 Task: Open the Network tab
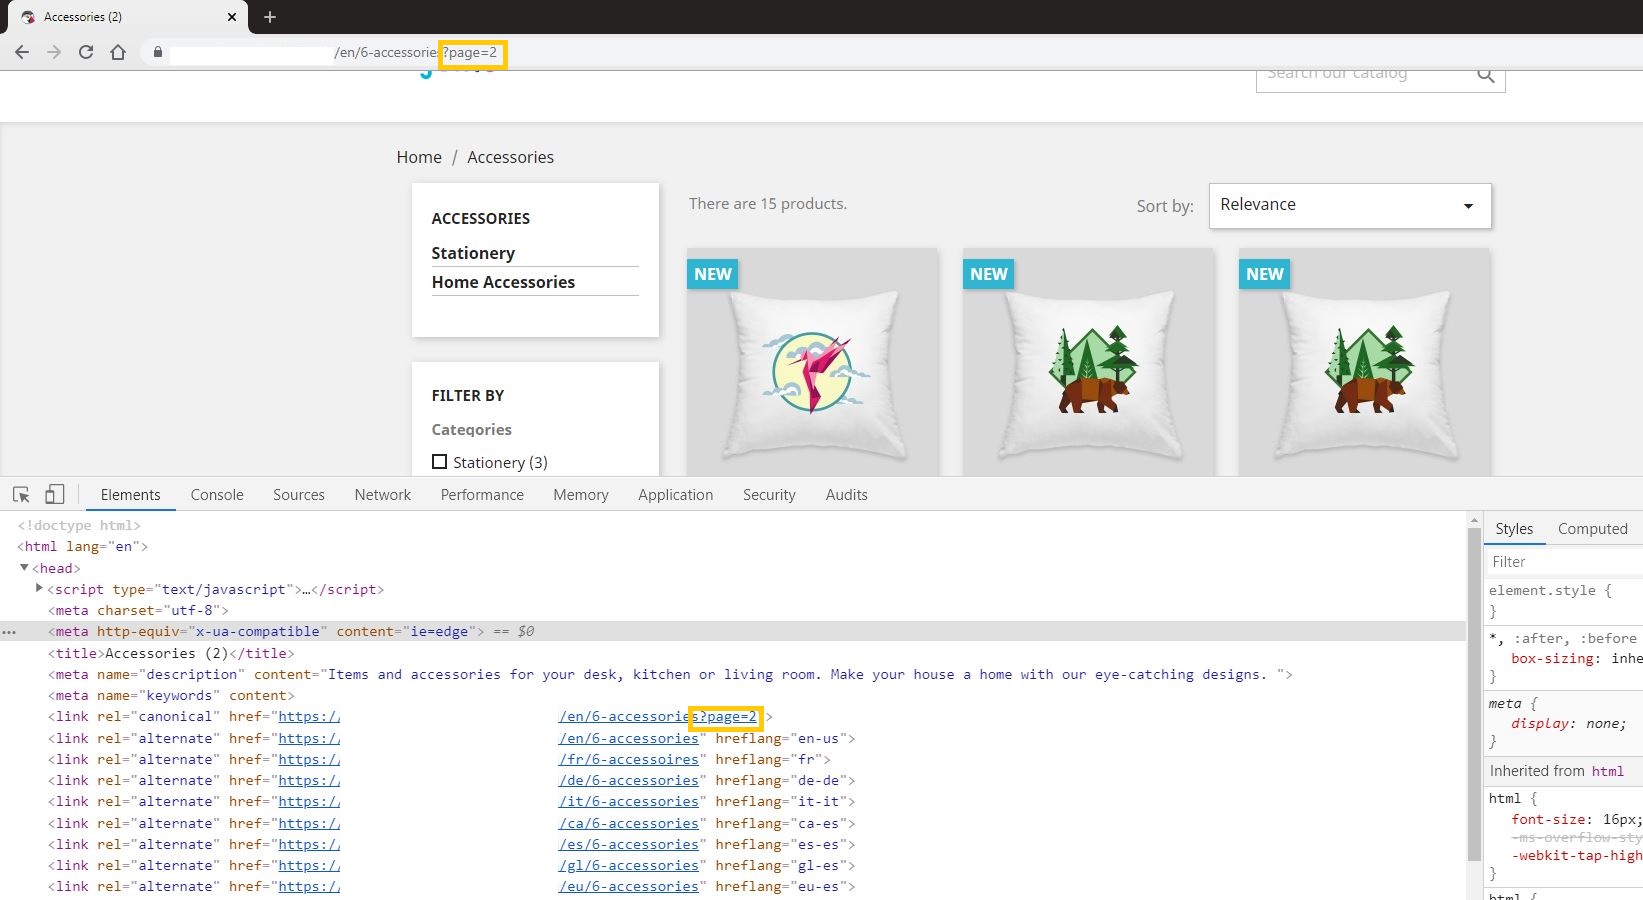[x=383, y=495]
